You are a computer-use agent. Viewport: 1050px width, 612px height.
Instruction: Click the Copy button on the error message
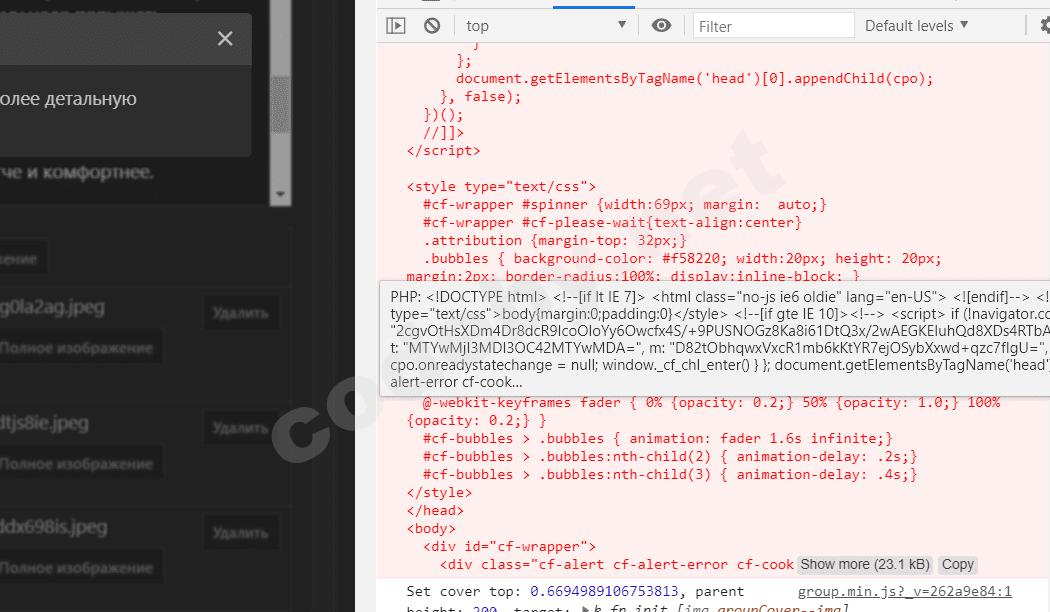(958, 564)
